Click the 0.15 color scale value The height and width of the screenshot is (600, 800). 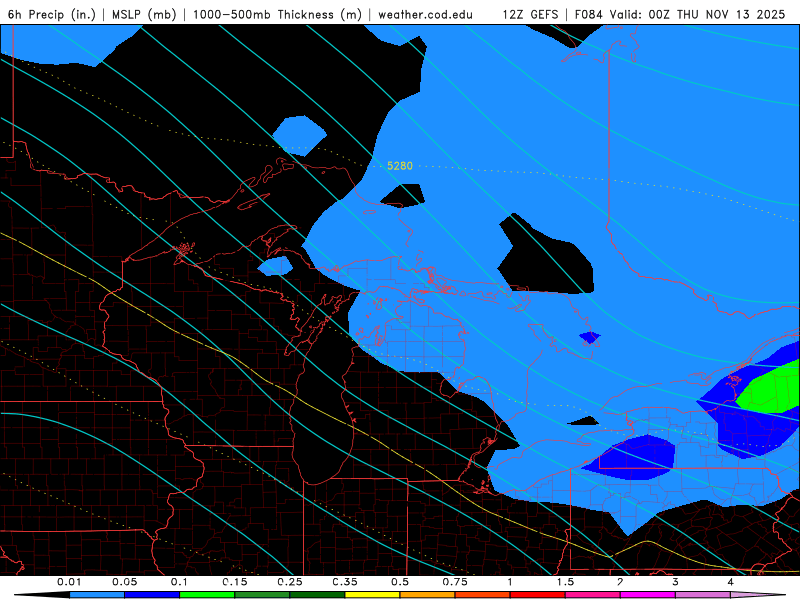click(x=235, y=582)
